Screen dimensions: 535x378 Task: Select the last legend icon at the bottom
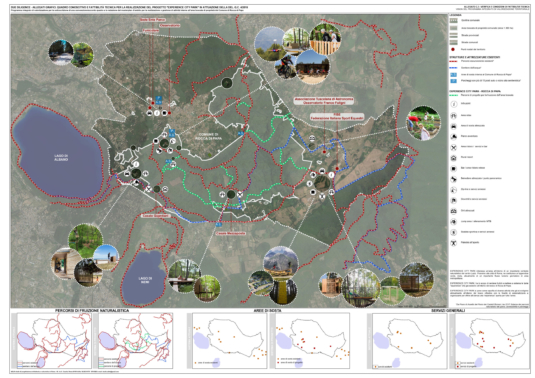453,243
